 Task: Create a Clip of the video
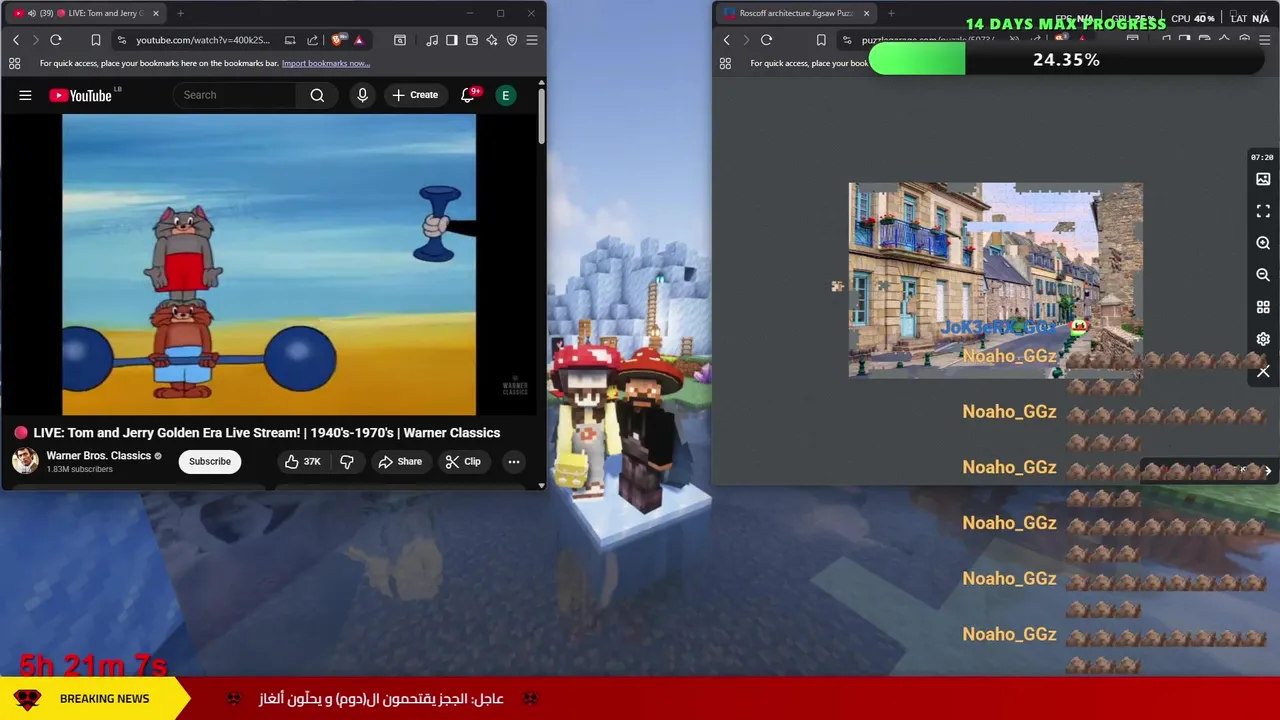pyautogui.click(x=463, y=461)
